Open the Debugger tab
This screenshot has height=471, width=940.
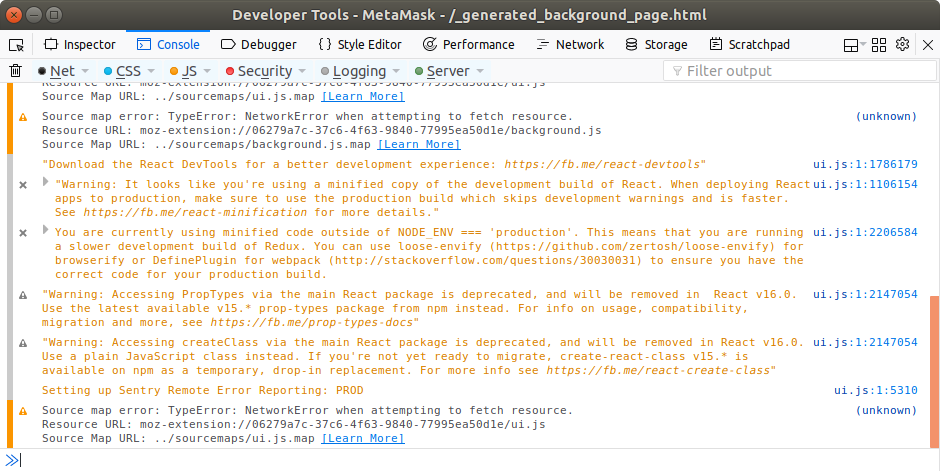click(258, 44)
